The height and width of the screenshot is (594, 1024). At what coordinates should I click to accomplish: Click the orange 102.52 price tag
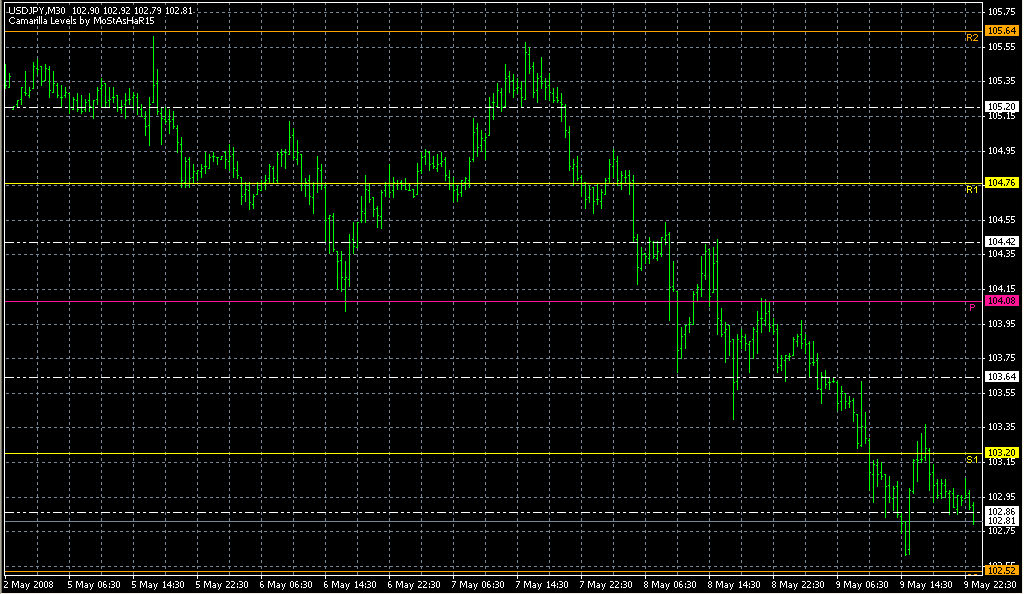[x=1001, y=570]
